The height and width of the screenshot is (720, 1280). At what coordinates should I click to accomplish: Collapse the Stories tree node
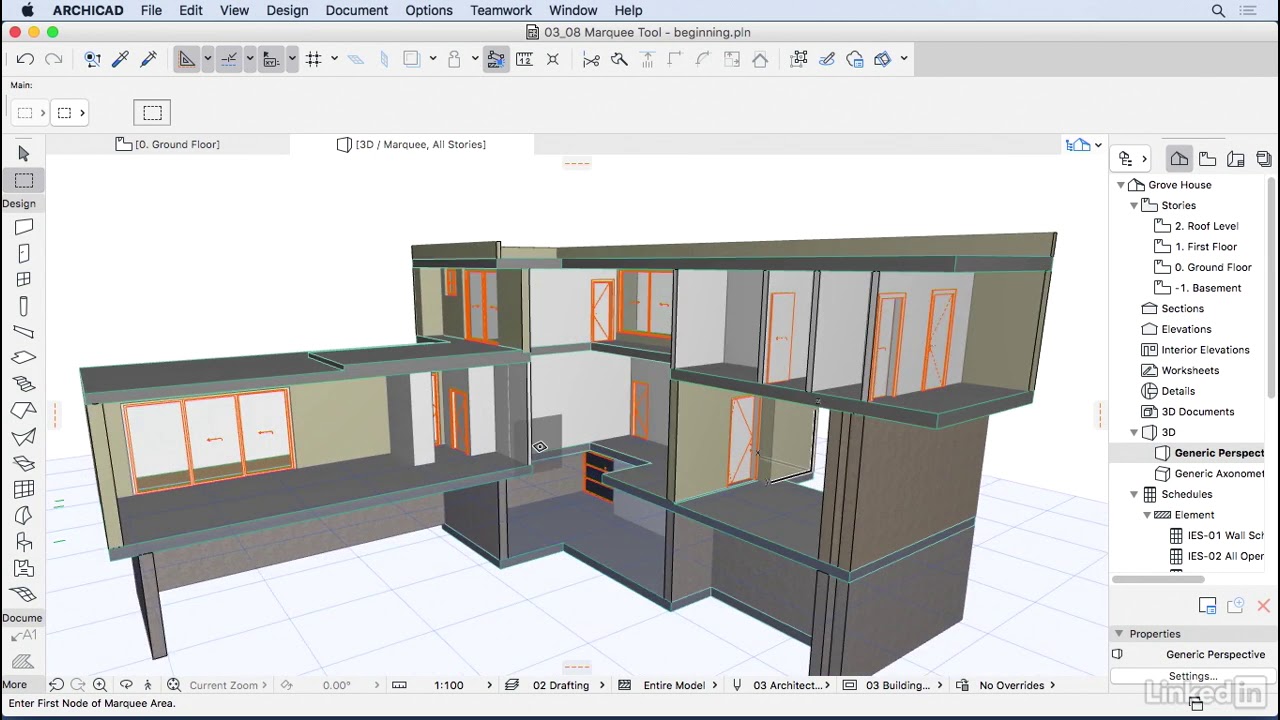coord(1134,206)
